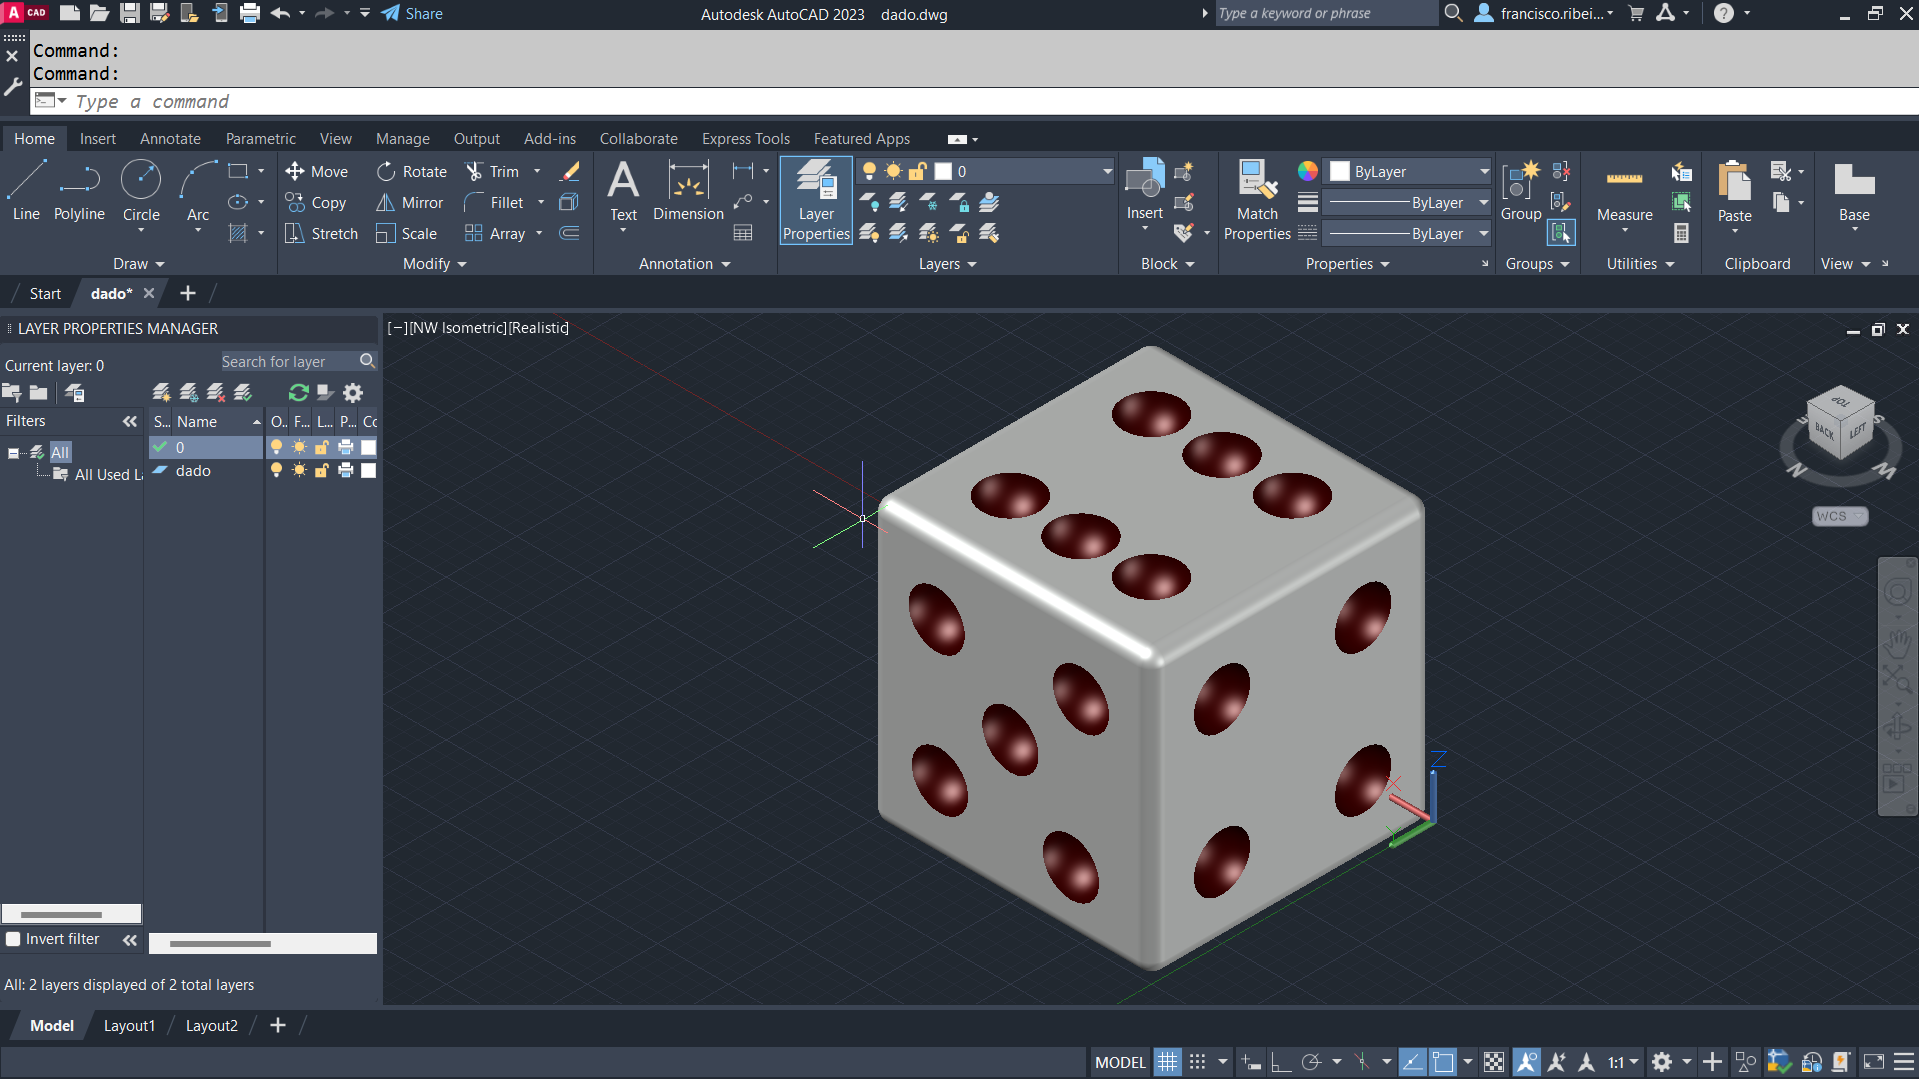Activate the Move tool
The width and height of the screenshot is (1919, 1079).
click(x=316, y=172)
